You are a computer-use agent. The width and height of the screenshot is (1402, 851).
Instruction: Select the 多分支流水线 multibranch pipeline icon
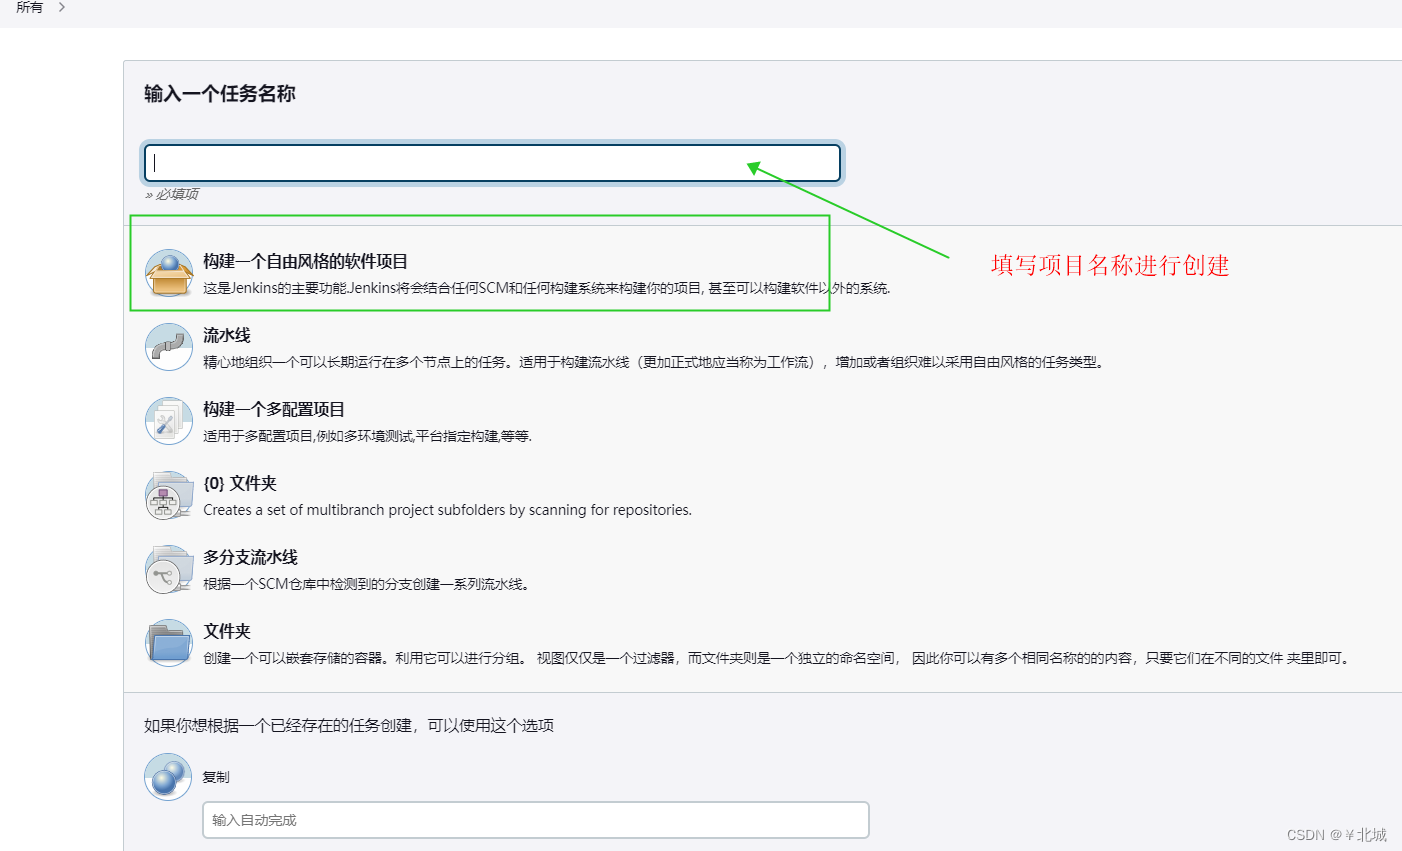169,569
